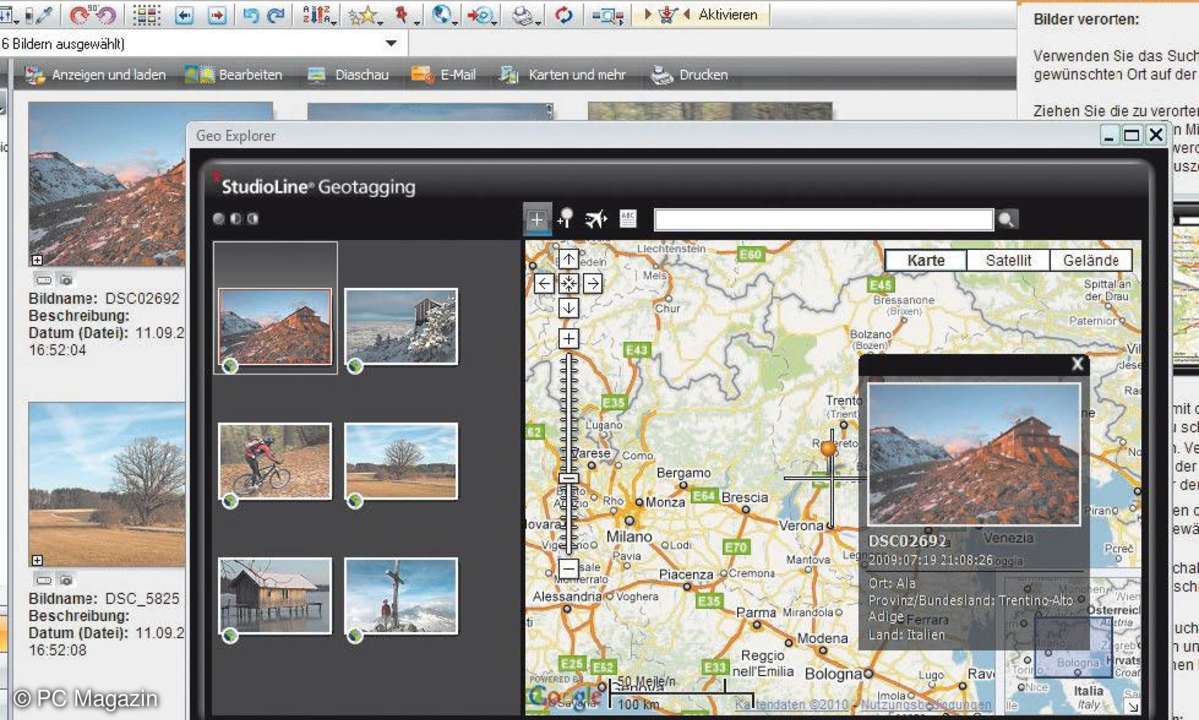Click the orange location pin on the map
The height and width of the screenshot is (720, 1199).
coord(828,449)
